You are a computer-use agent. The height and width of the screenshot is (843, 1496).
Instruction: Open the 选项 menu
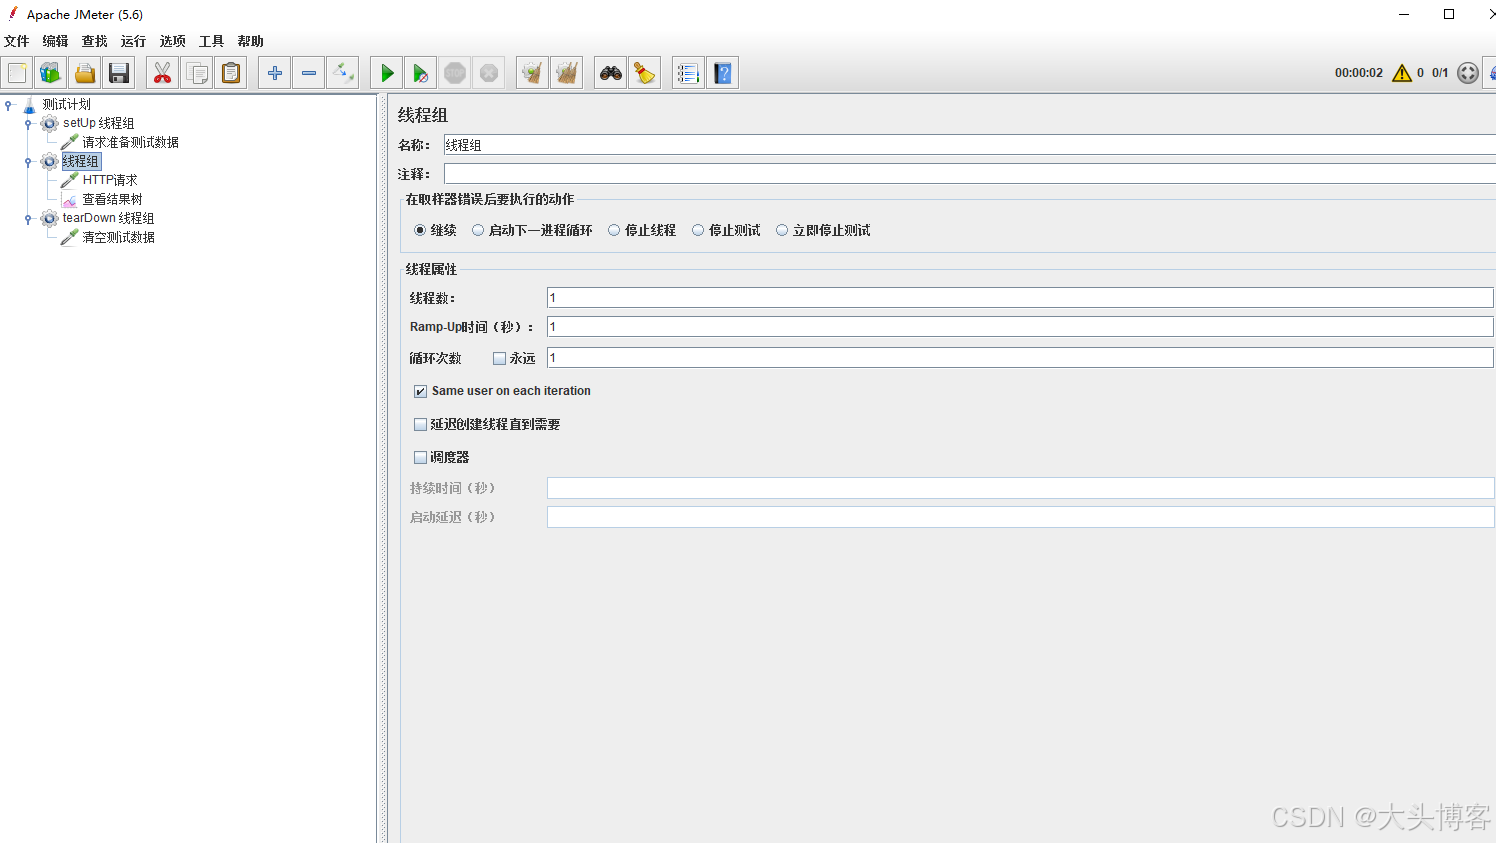coord(173,41)
